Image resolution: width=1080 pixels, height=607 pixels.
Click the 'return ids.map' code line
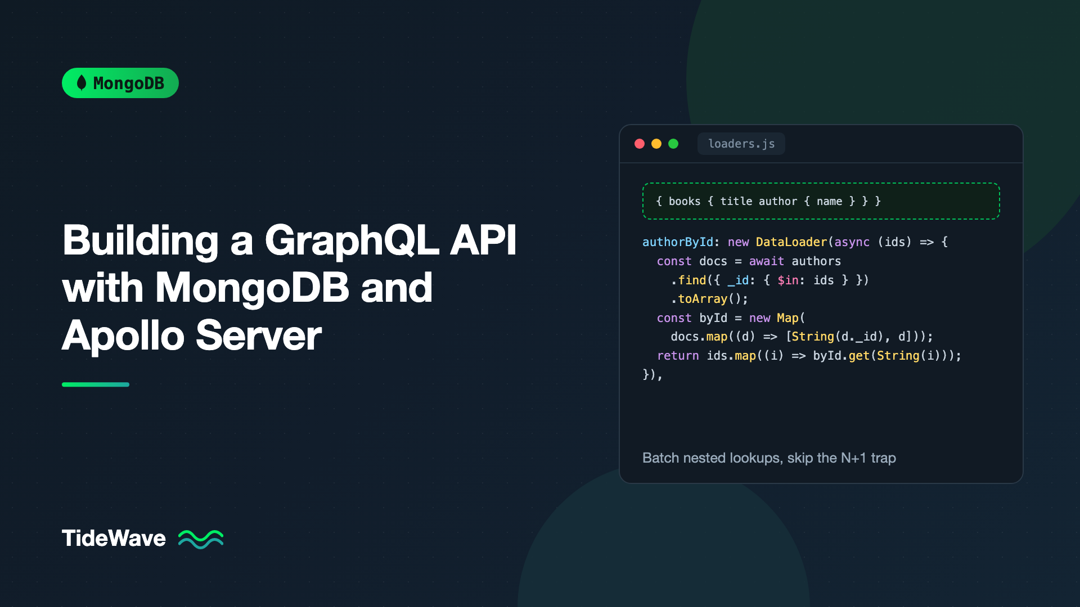coord(809,356)
